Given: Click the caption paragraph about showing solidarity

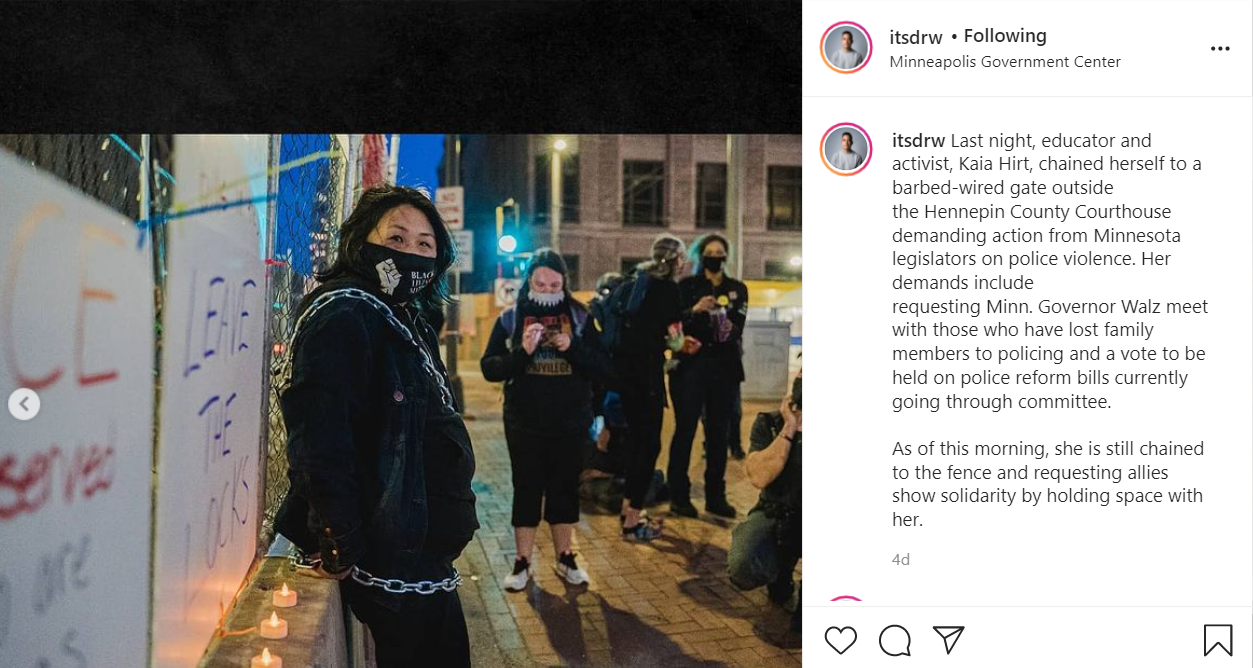Looking at the screenshot, I should (1047, 484).
